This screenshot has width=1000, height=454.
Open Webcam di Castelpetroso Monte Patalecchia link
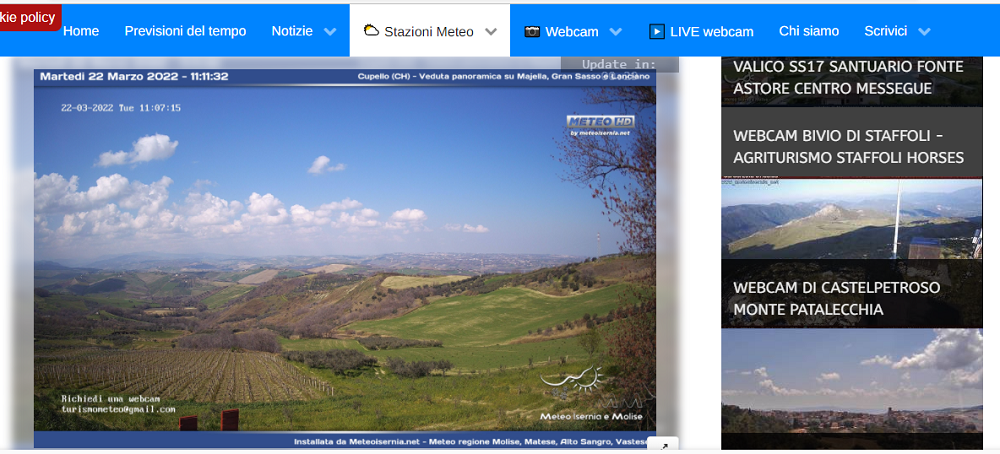(836, 298)
